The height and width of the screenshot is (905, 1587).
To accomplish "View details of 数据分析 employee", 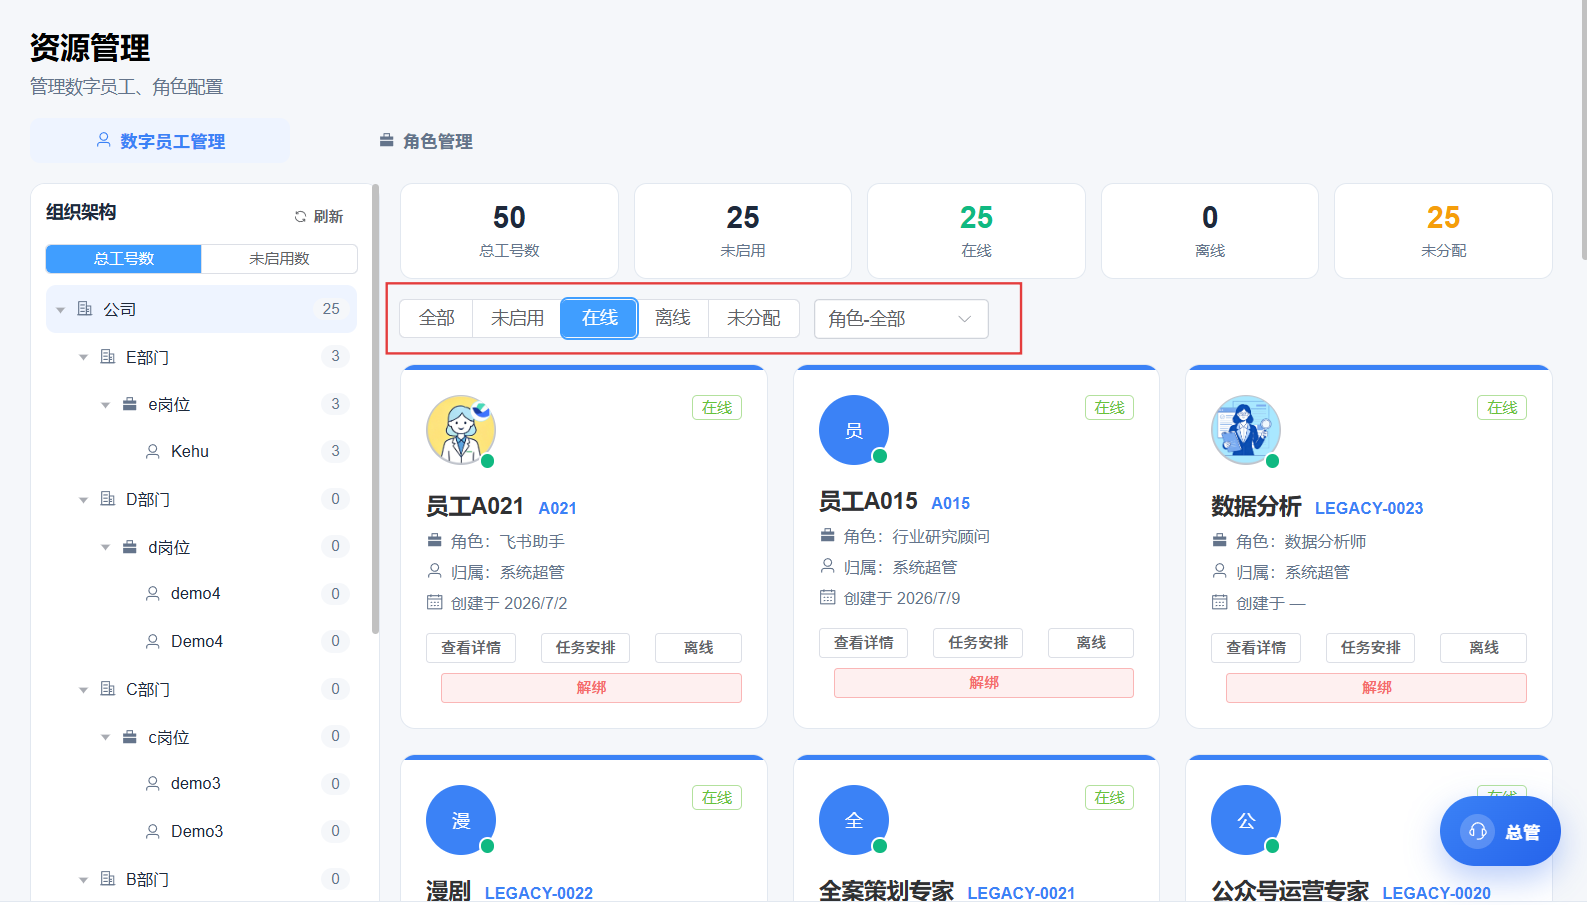I will pos(1256,648).
